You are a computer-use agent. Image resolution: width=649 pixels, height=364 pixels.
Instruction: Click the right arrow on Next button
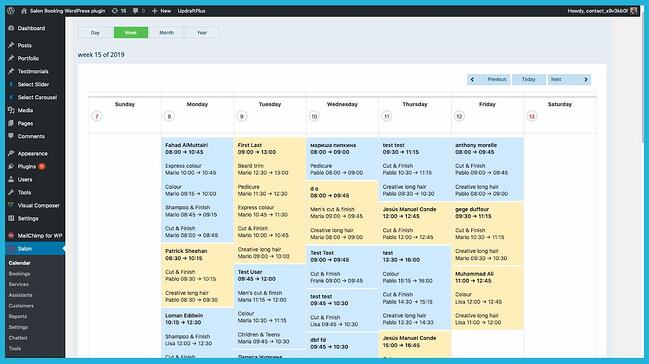click(x=586, y=80)
